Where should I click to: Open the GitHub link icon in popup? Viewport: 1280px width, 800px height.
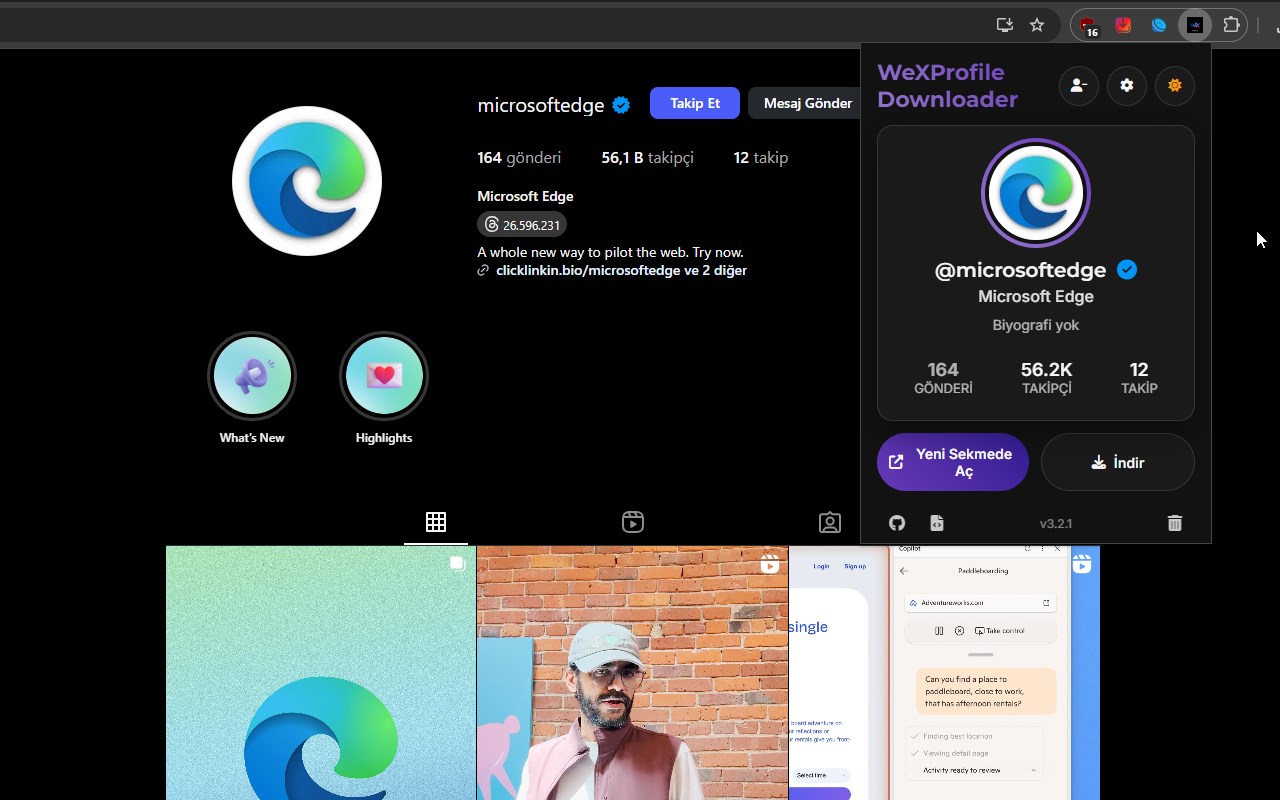click(897, 523)
